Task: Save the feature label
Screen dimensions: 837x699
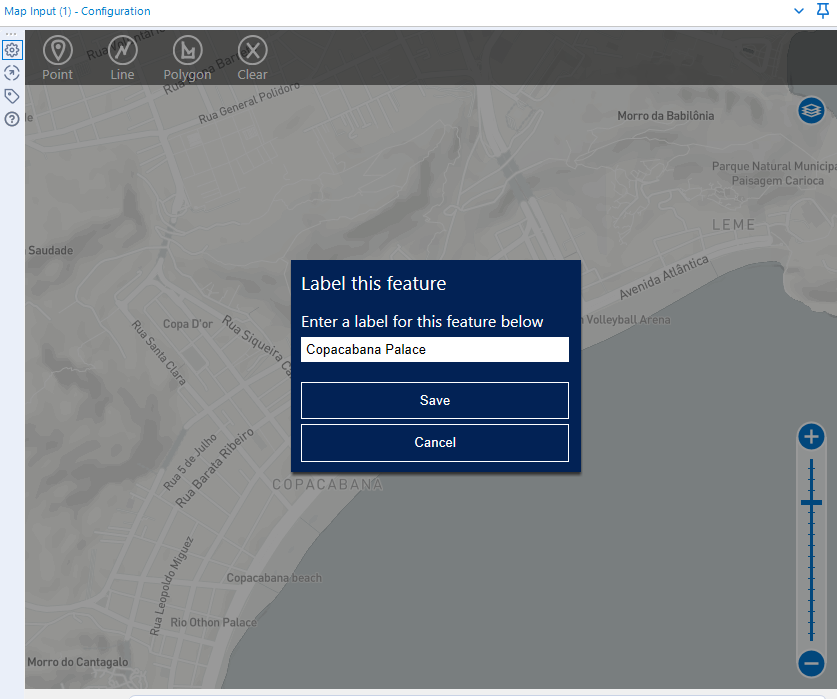Action: 435,400
